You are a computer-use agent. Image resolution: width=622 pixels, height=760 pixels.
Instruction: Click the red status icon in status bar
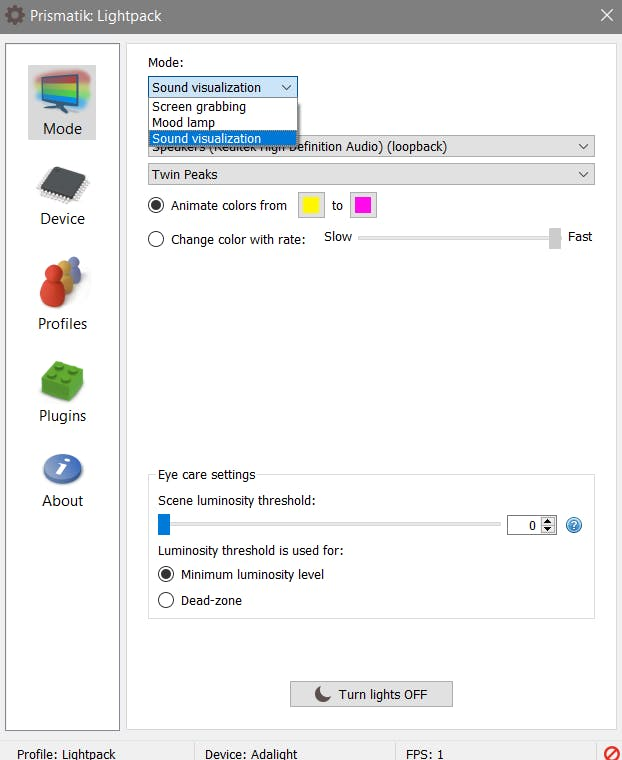click(611, 753)
